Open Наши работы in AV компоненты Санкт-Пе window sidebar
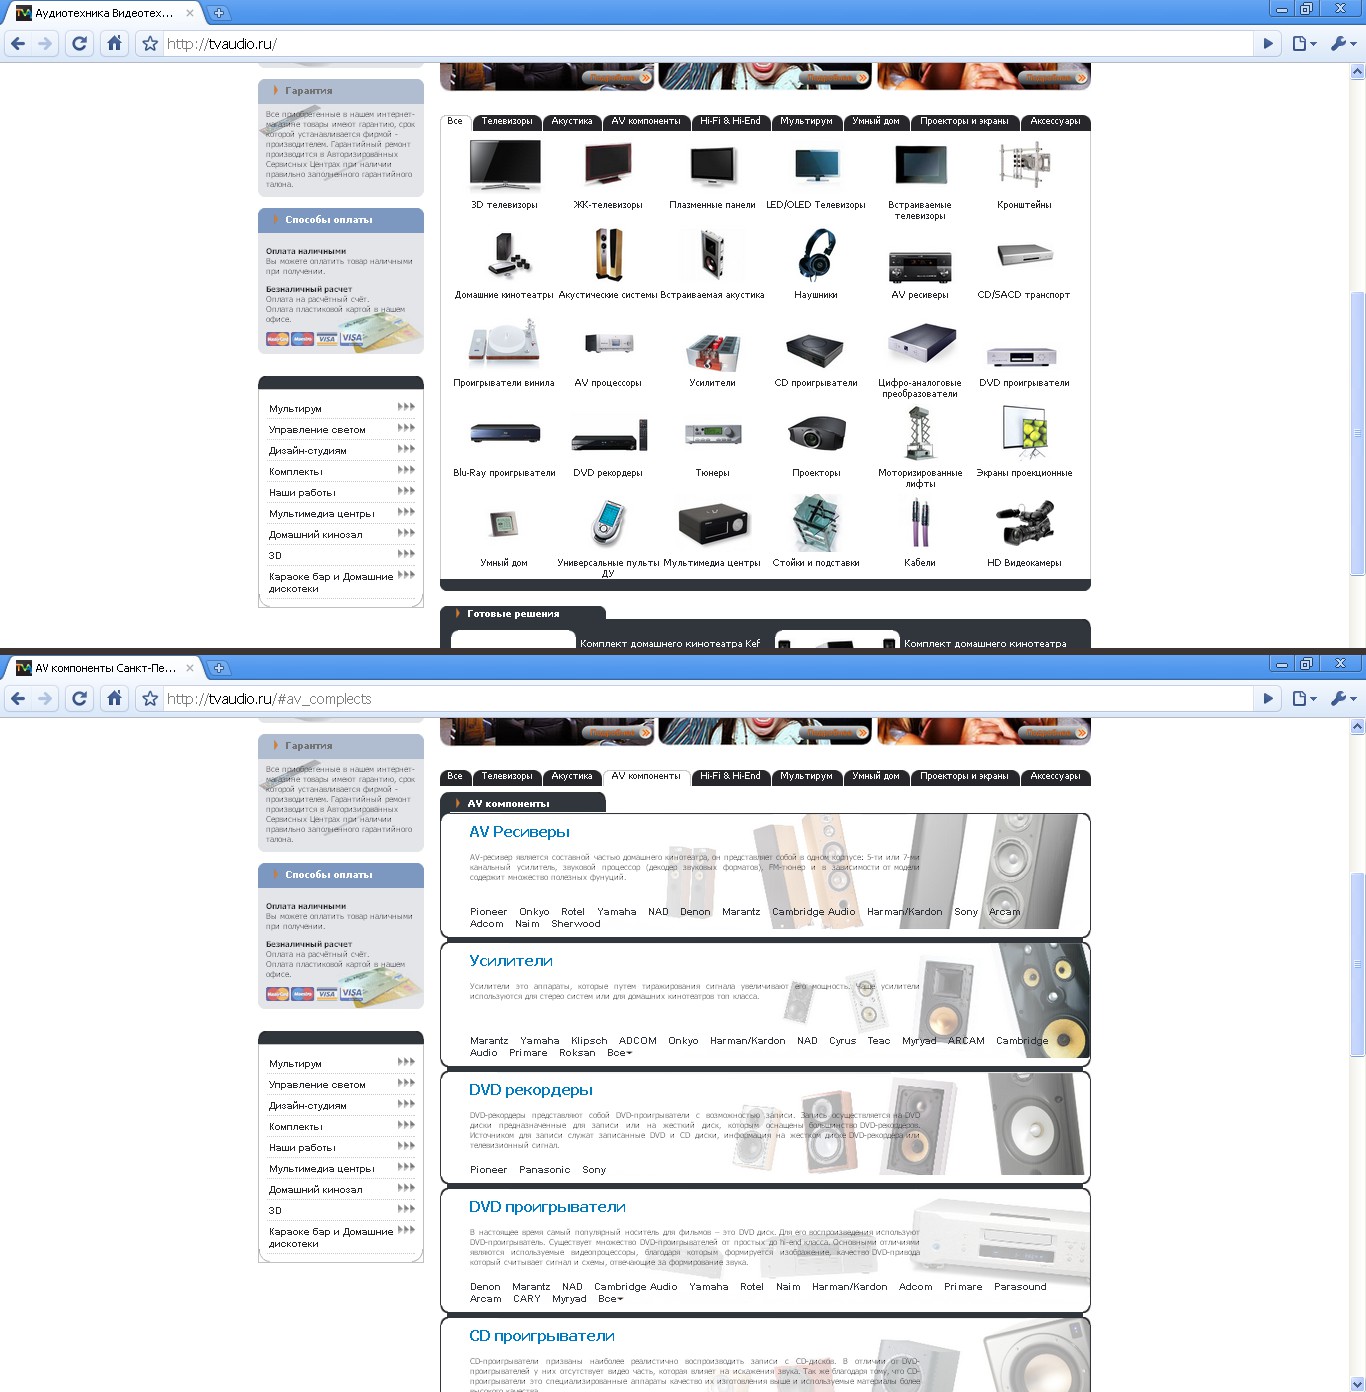Viewport: 1366px width, 1392px height. point(302,1148)
